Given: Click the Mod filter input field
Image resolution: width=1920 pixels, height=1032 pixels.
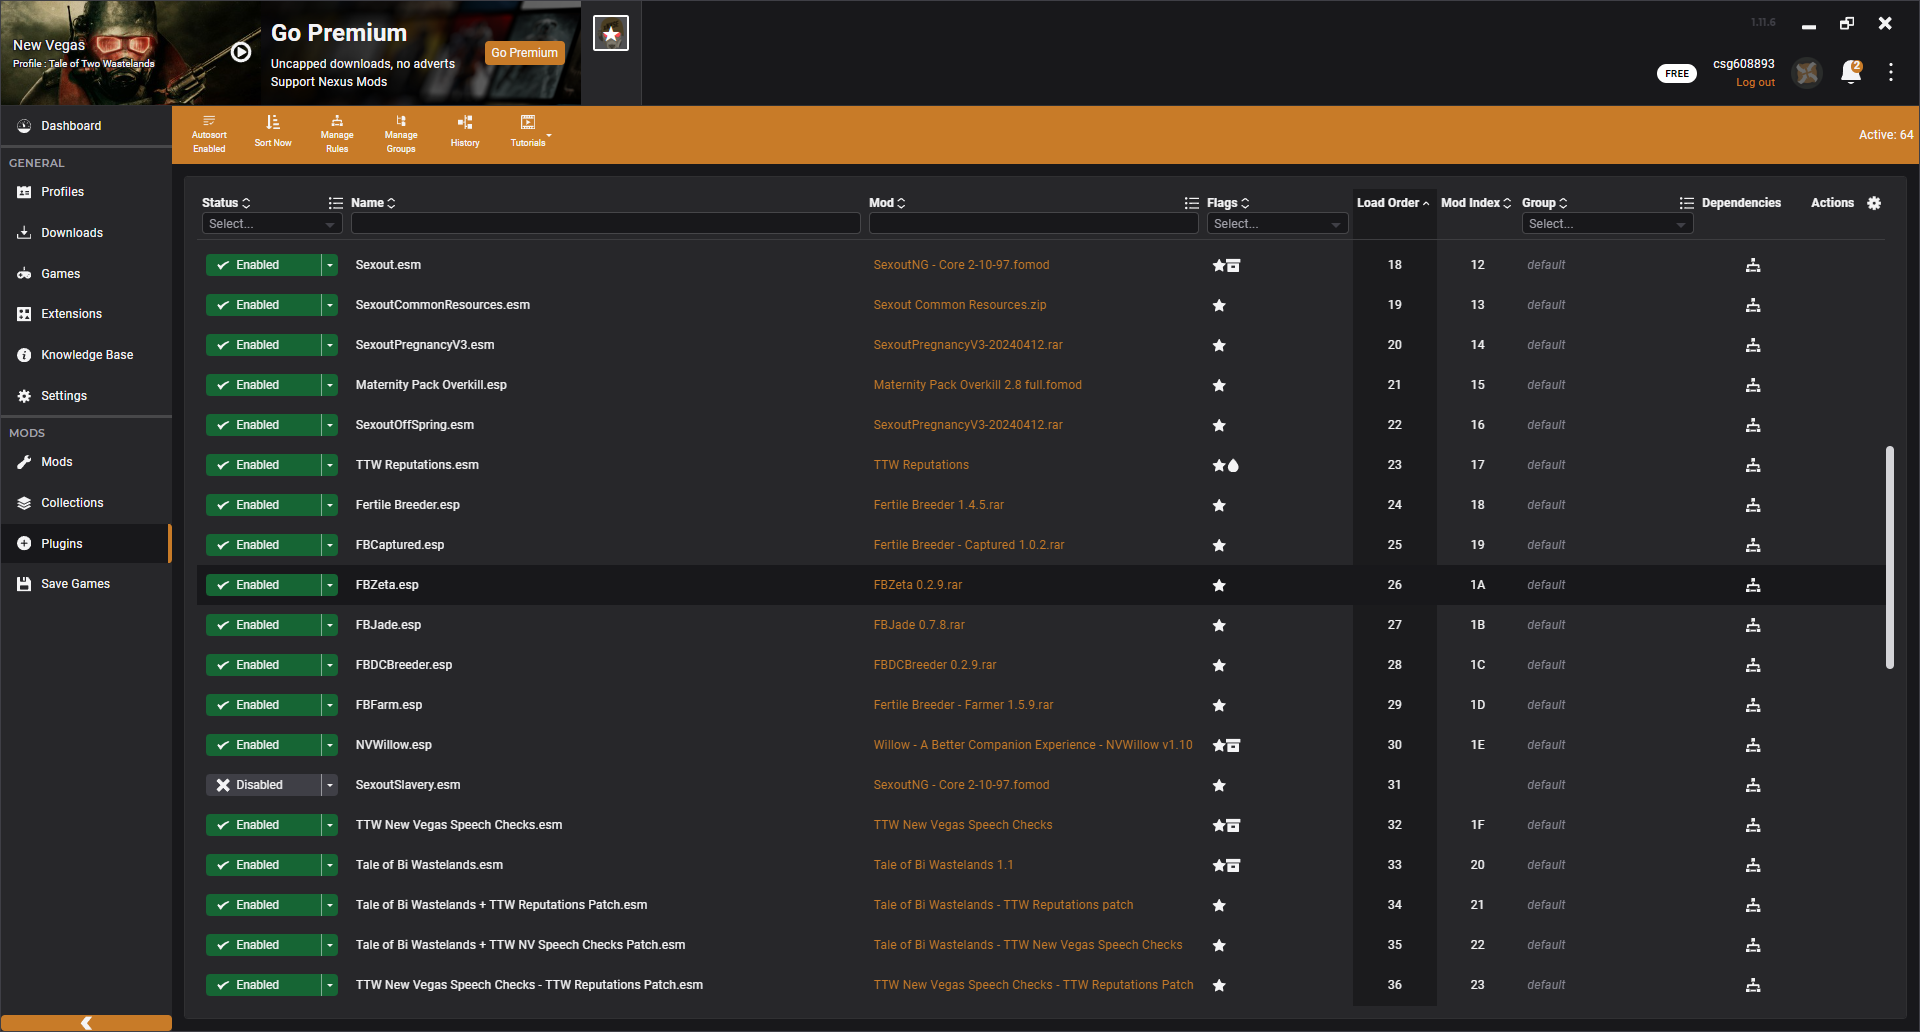Looking at the screenshot, I should [1034, 224].
